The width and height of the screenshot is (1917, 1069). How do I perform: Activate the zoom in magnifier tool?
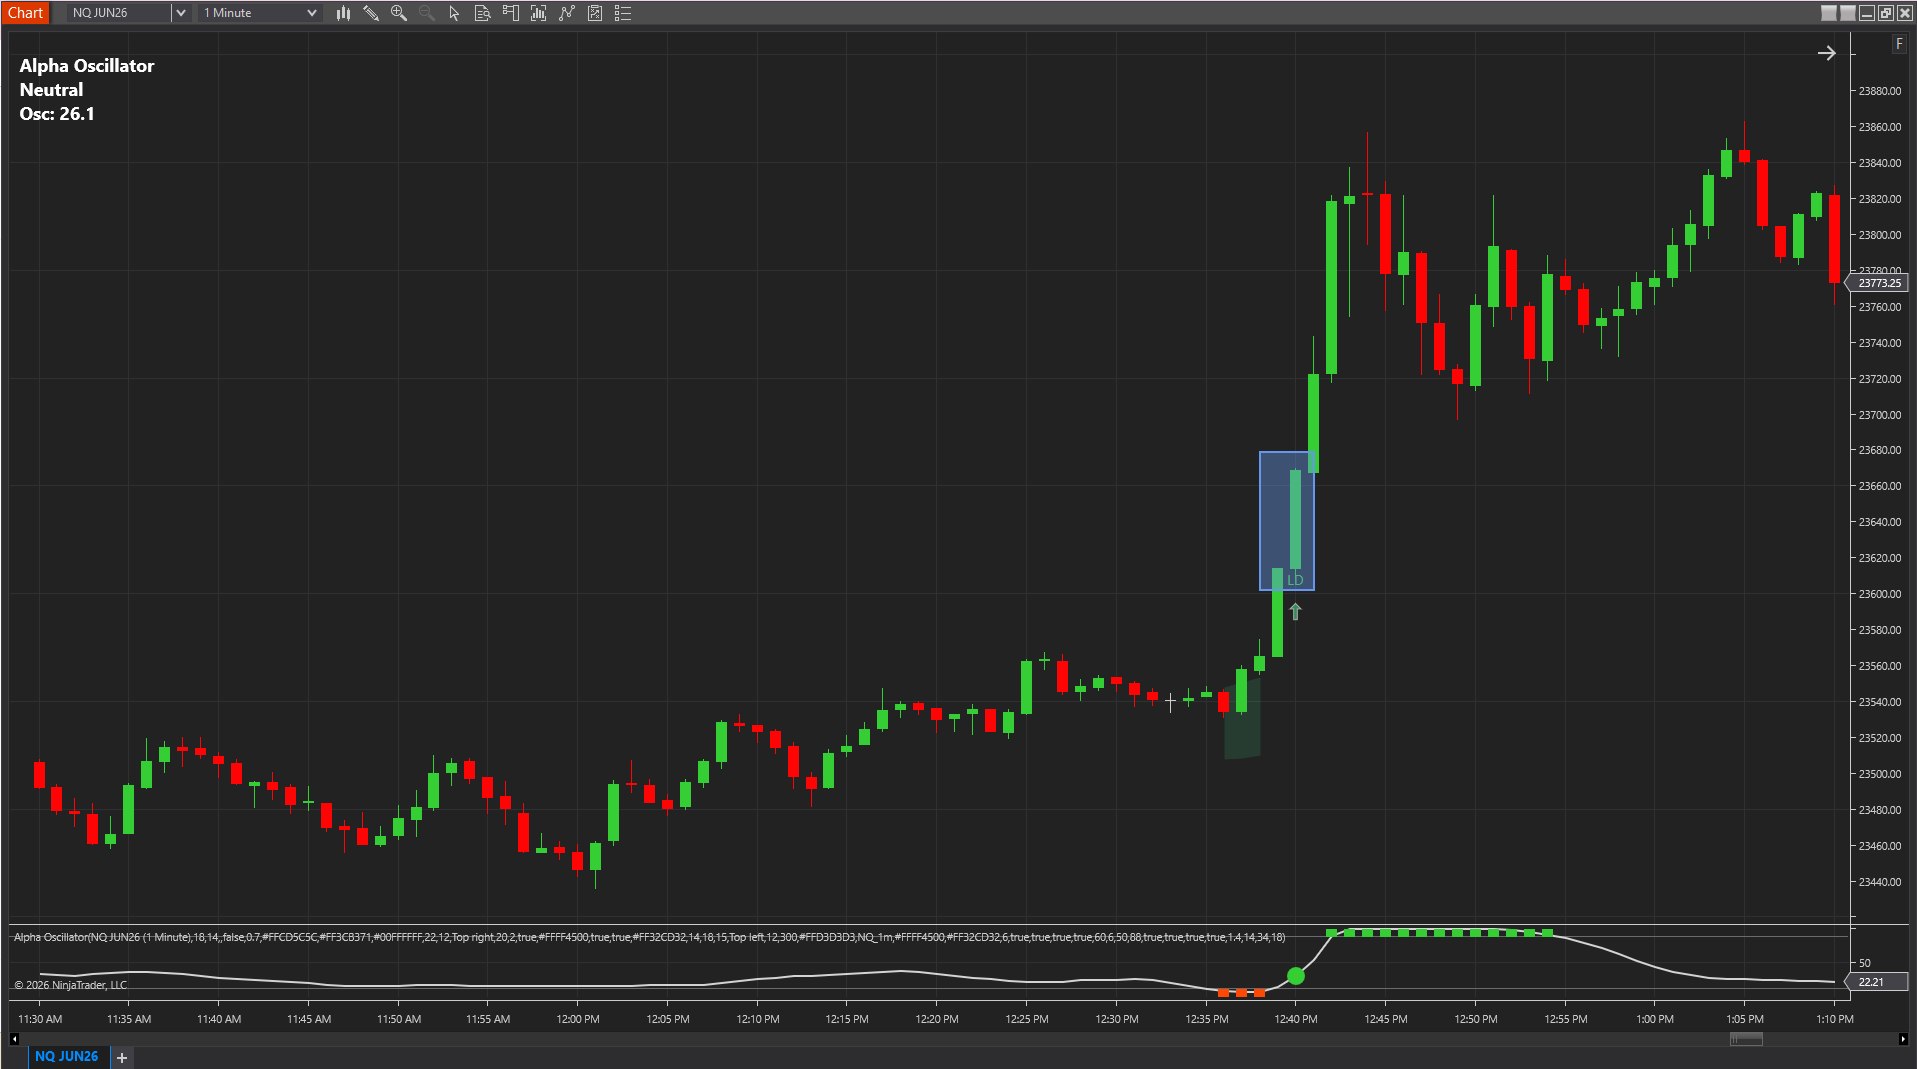(x=399, y=13)
